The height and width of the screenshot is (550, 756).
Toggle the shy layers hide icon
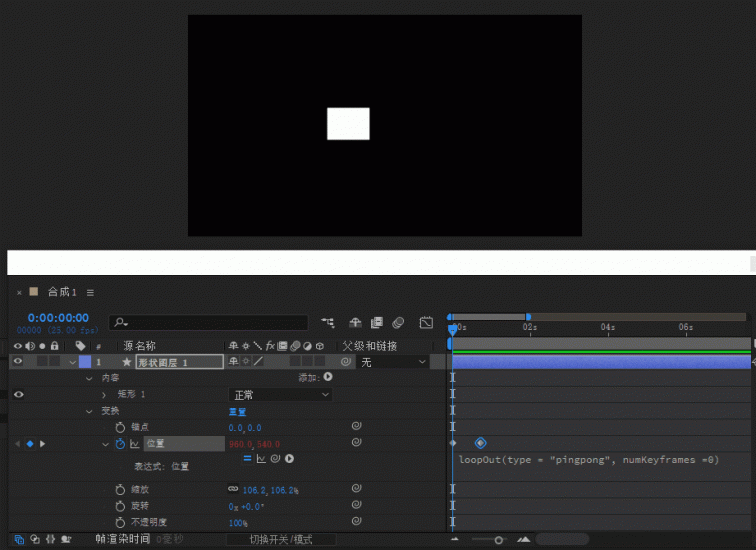coord(355,322)
